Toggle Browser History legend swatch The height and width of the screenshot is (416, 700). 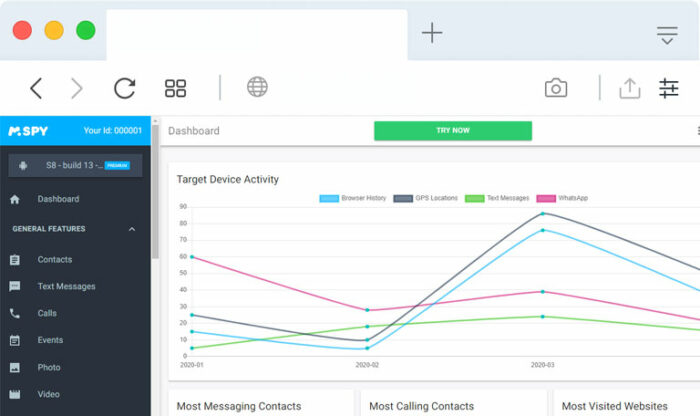click(x=329, y=198)
